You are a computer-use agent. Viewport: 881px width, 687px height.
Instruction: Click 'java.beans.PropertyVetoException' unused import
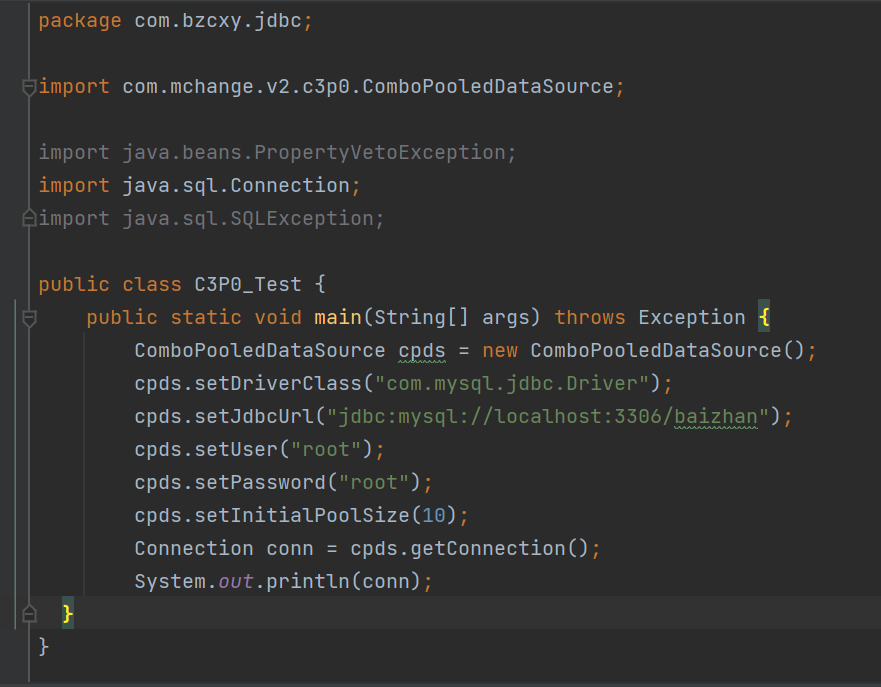click(x=314, y=152)
